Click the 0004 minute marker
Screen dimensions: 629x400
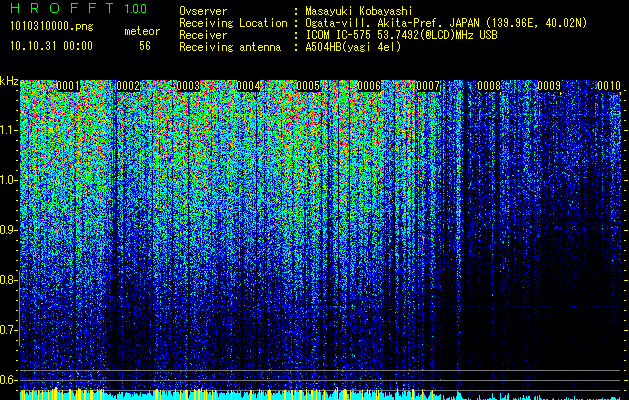[249, 86]
